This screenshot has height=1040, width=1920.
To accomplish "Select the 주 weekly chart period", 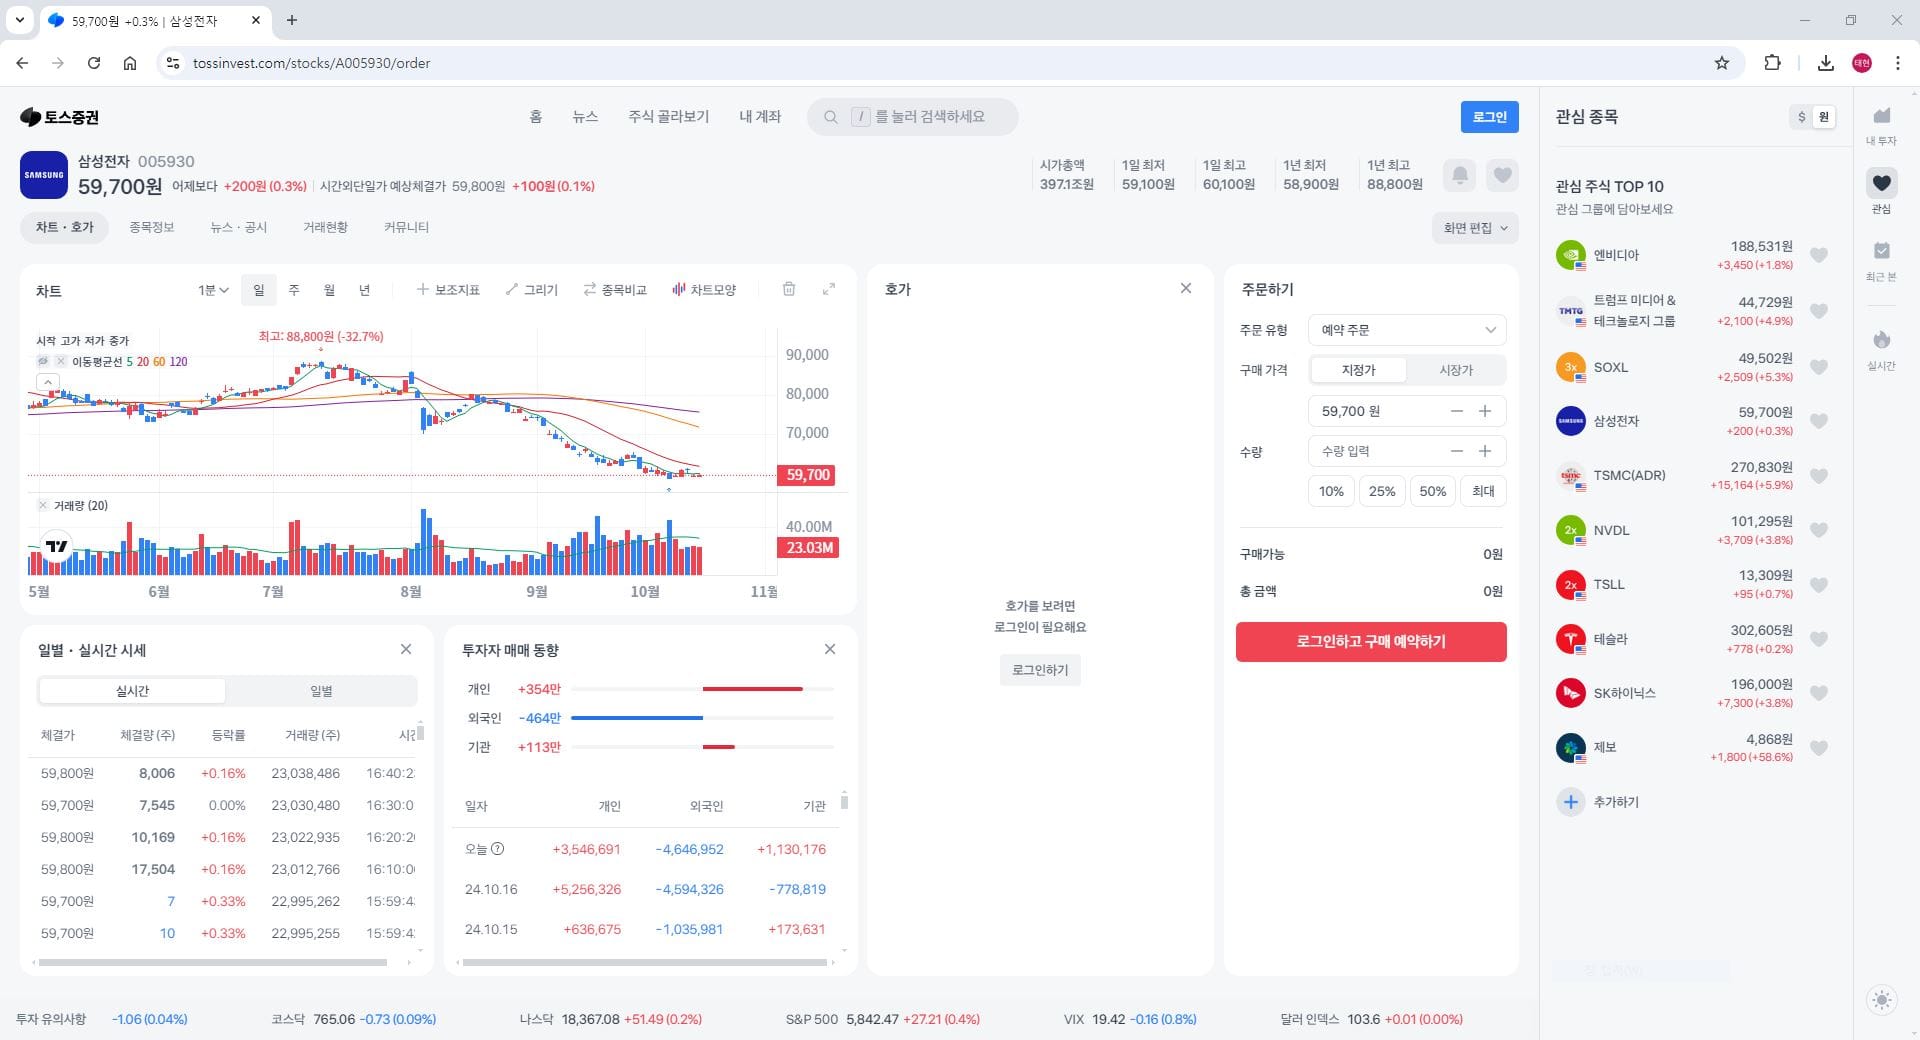I will coord(294,290).
